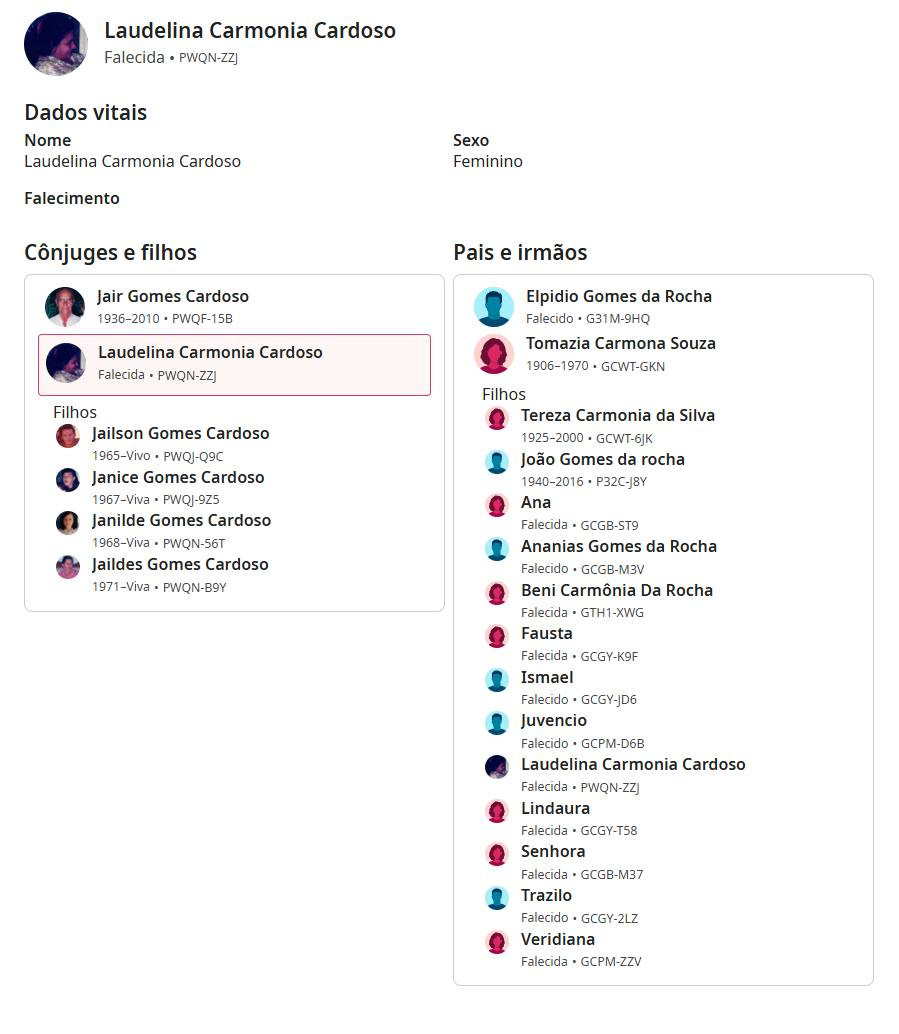Select the highlighted Laudelina Carmonia Cardoso spouse card
The height and width of the screenshot is (1034, 899).
[234, 364]
